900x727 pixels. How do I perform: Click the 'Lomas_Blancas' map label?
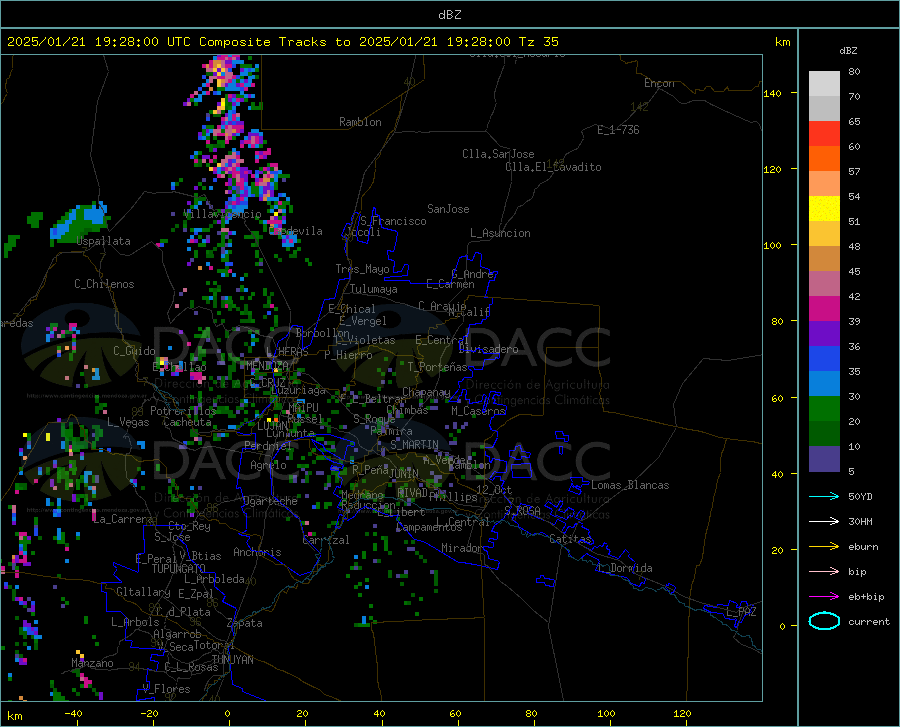(x=630, y=485)
